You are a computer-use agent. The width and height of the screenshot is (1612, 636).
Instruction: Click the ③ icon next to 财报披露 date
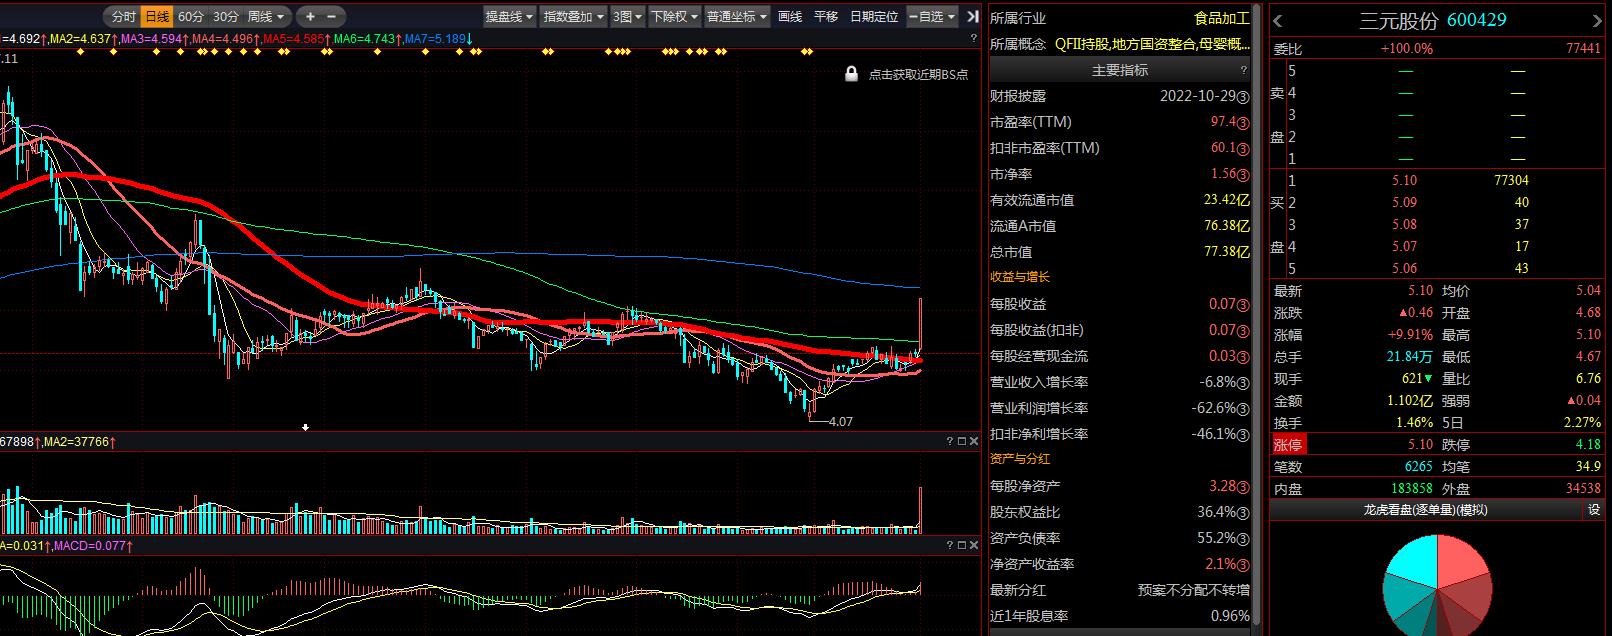(x=1243, y=96)
